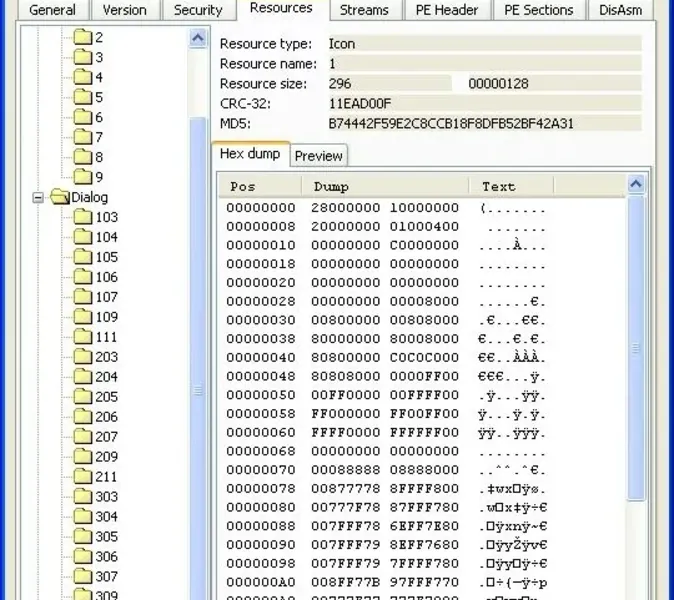This screenshot has height=600, width=674.
Task: Click the hex dump vertical scrollbar thumb
Action: tap(636, 348)
